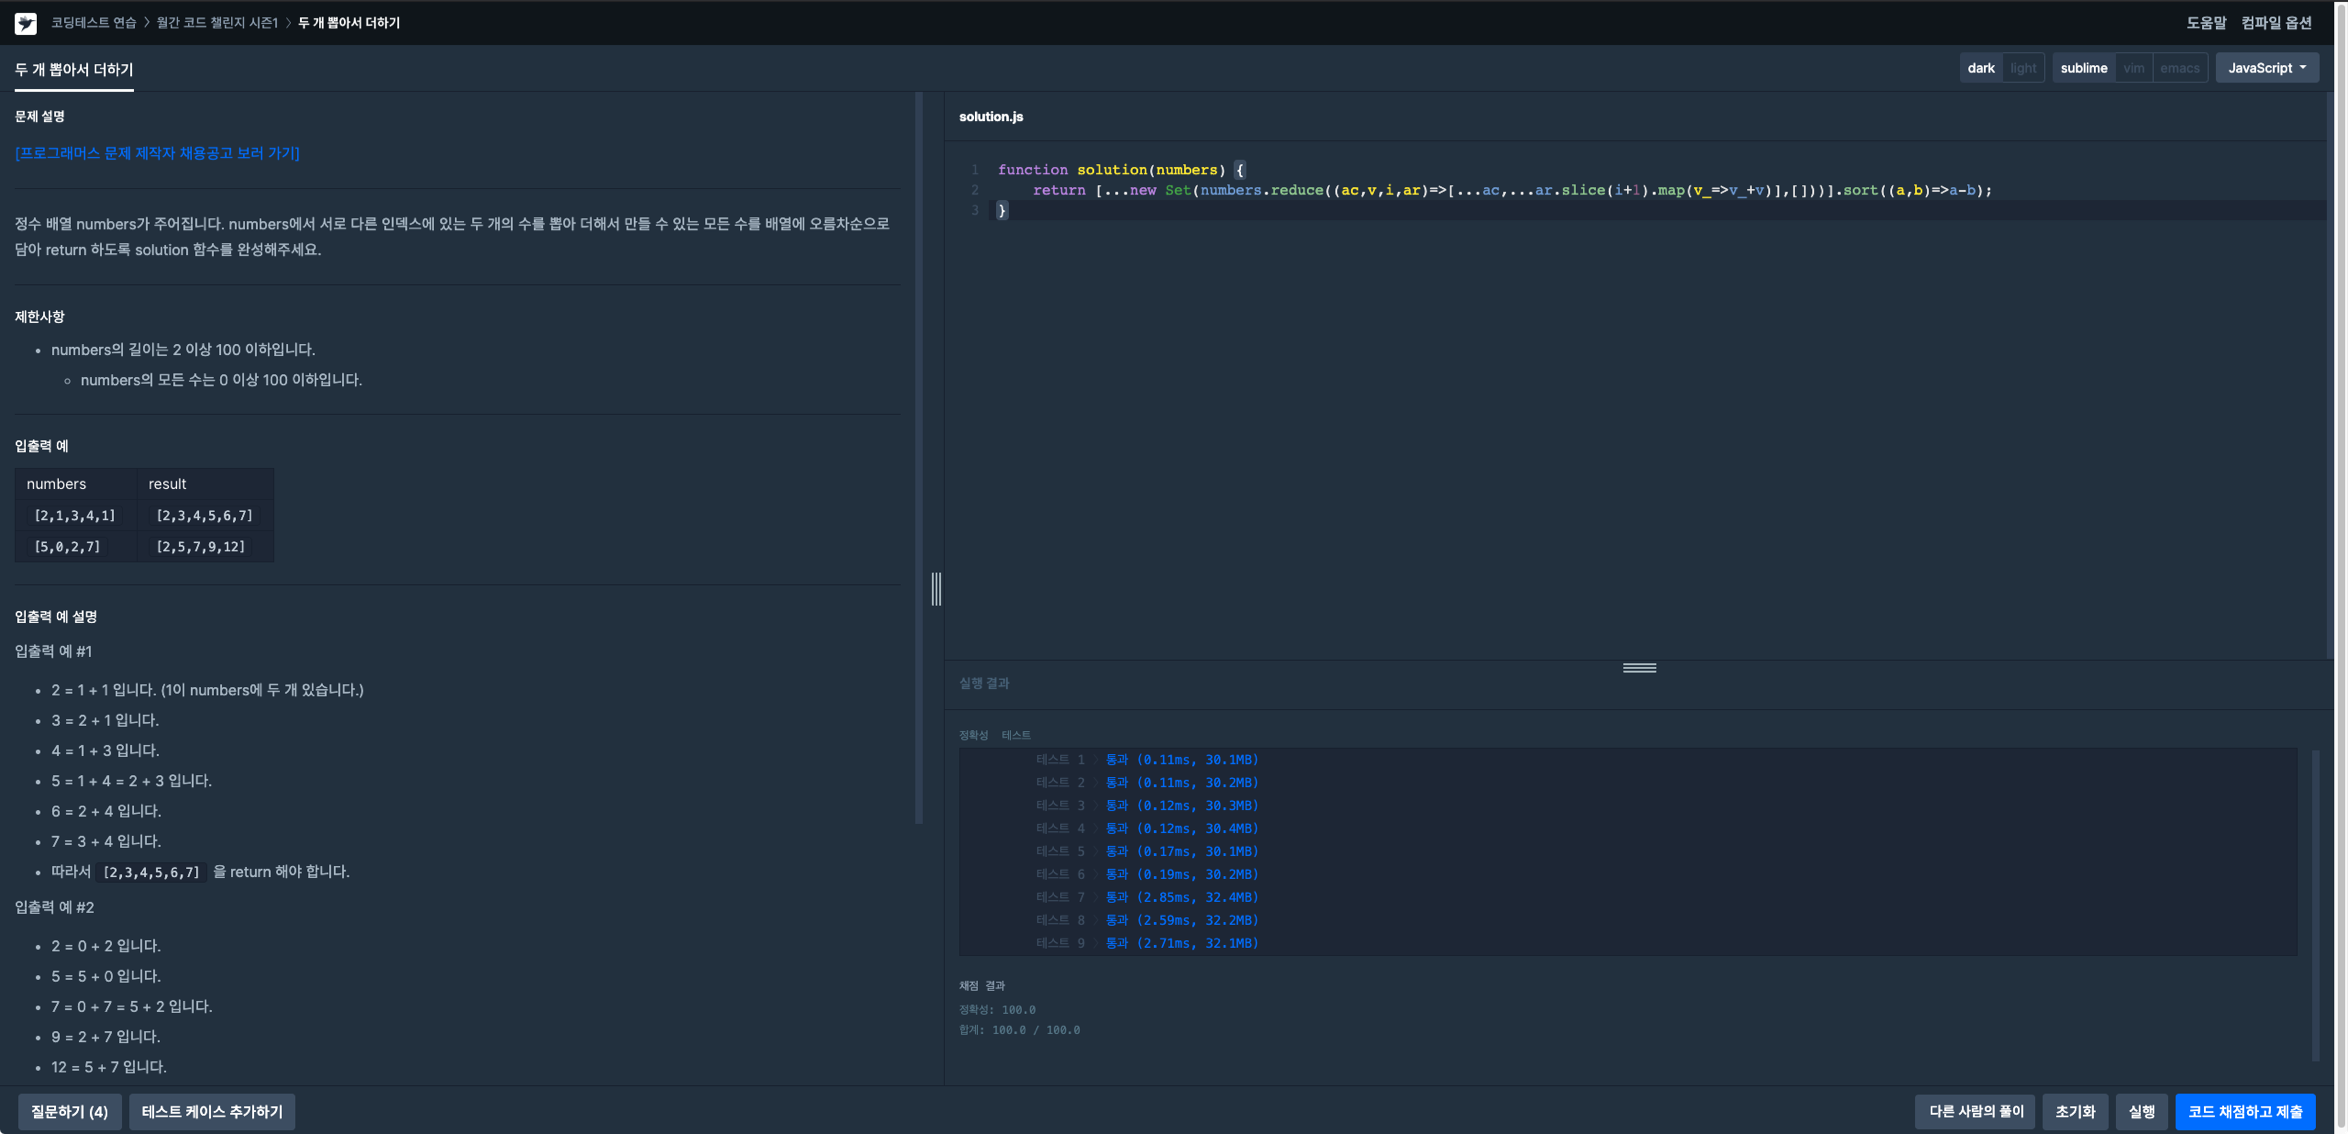Open 코딩테스트 연습 breadcrumb link

tap(93, 23)
